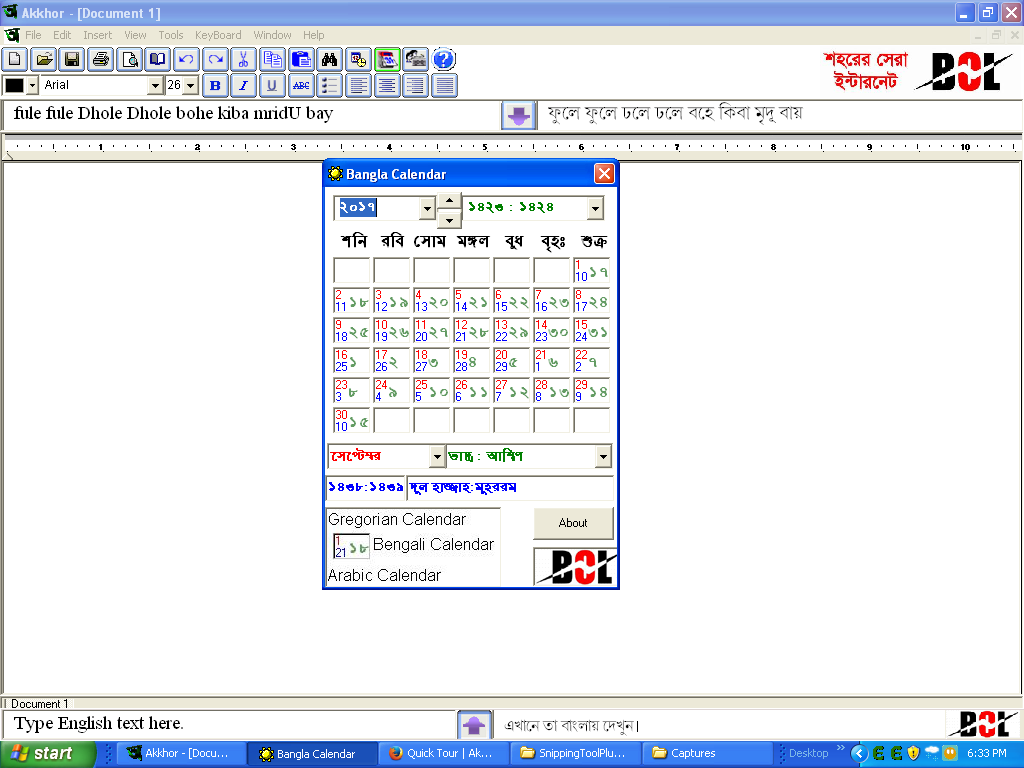Toggle Underline formatting
The image size is (1024, 768).
[272, 86]
